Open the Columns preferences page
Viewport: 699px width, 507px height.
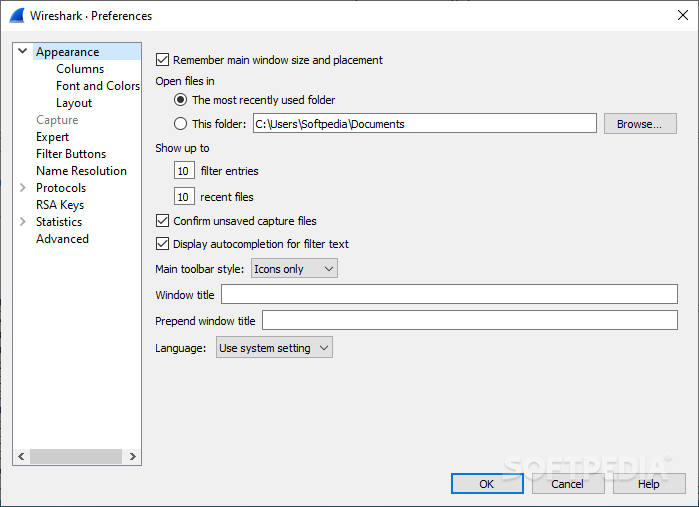80,69
